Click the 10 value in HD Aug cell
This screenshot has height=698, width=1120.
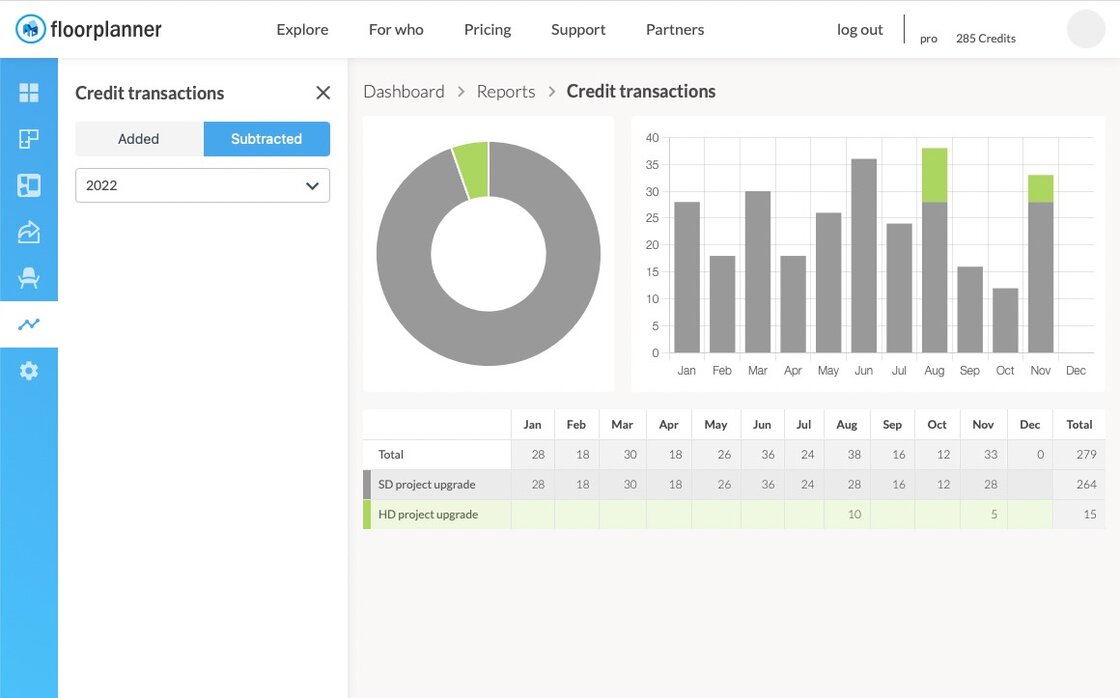(x=854, y=514)
